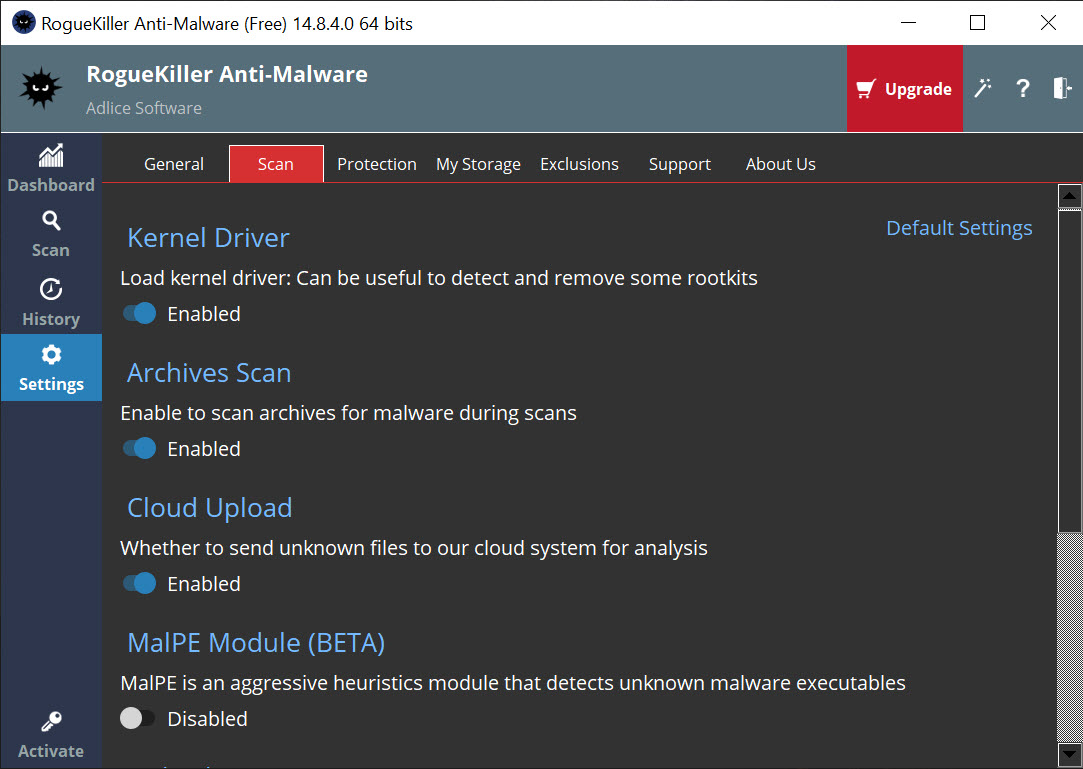Disable the Cloud Upload toggle

point(140,584)
